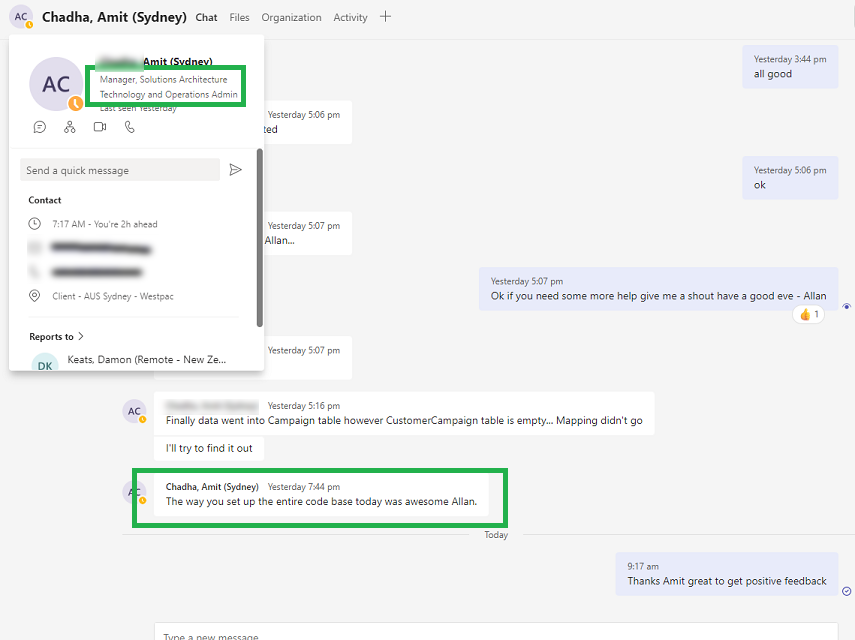Switch to the Activity tab
This screenshot has width=855, height=640.
[x=350, y=18]
